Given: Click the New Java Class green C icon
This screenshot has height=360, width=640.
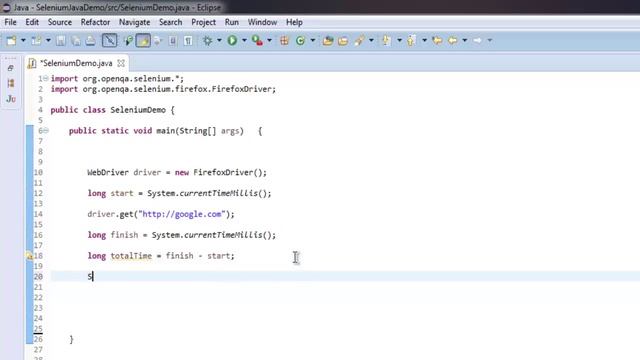Looking at the screenshot, I should point(300,40).
